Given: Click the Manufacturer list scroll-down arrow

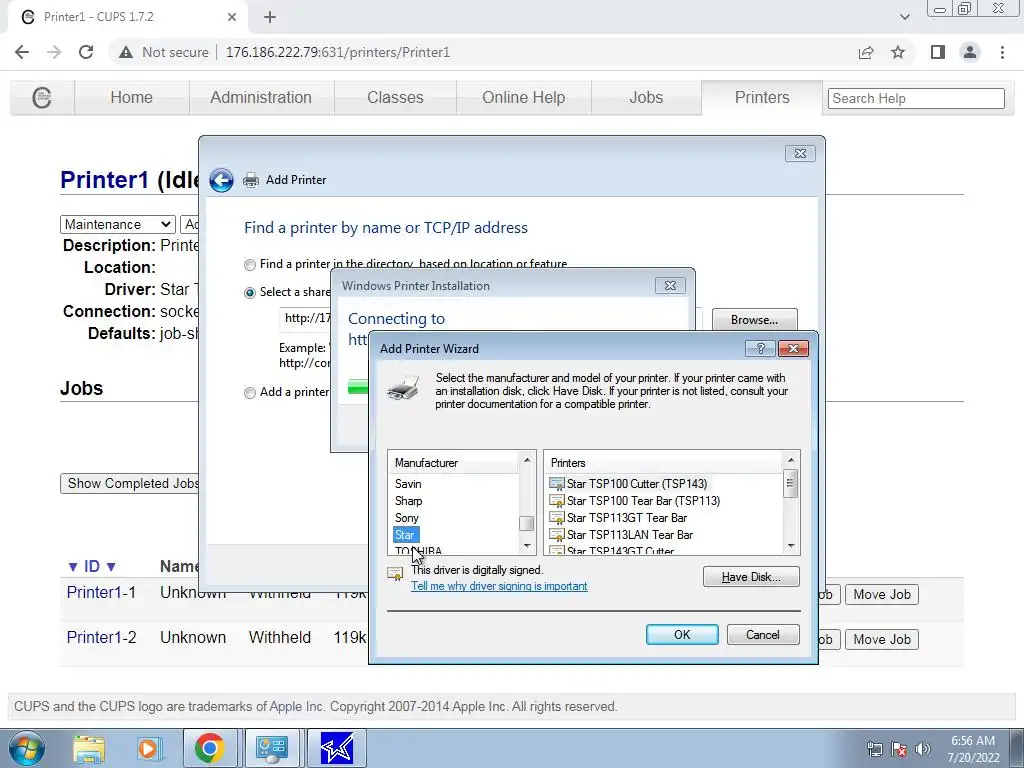Looking at the screenshot, I should coord(527,545).
